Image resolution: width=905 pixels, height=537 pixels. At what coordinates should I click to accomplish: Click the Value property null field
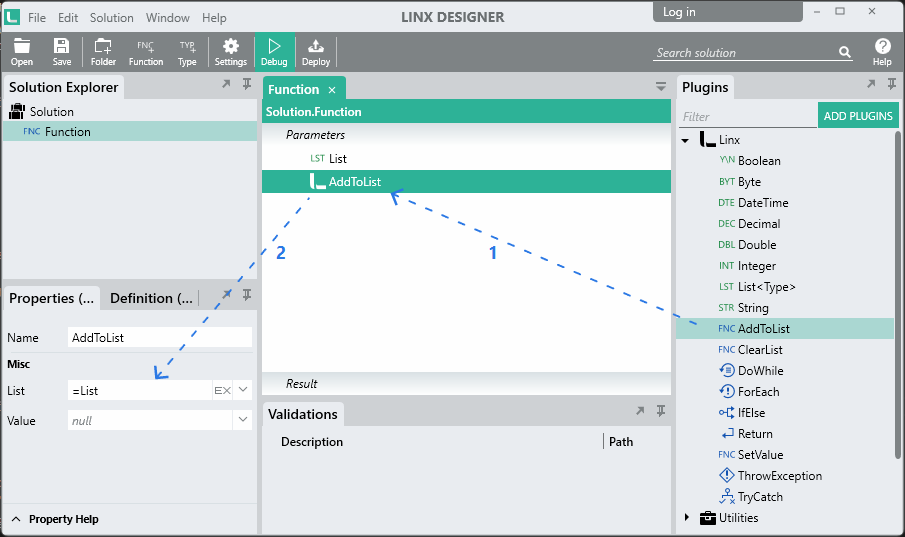coord(150,420)
